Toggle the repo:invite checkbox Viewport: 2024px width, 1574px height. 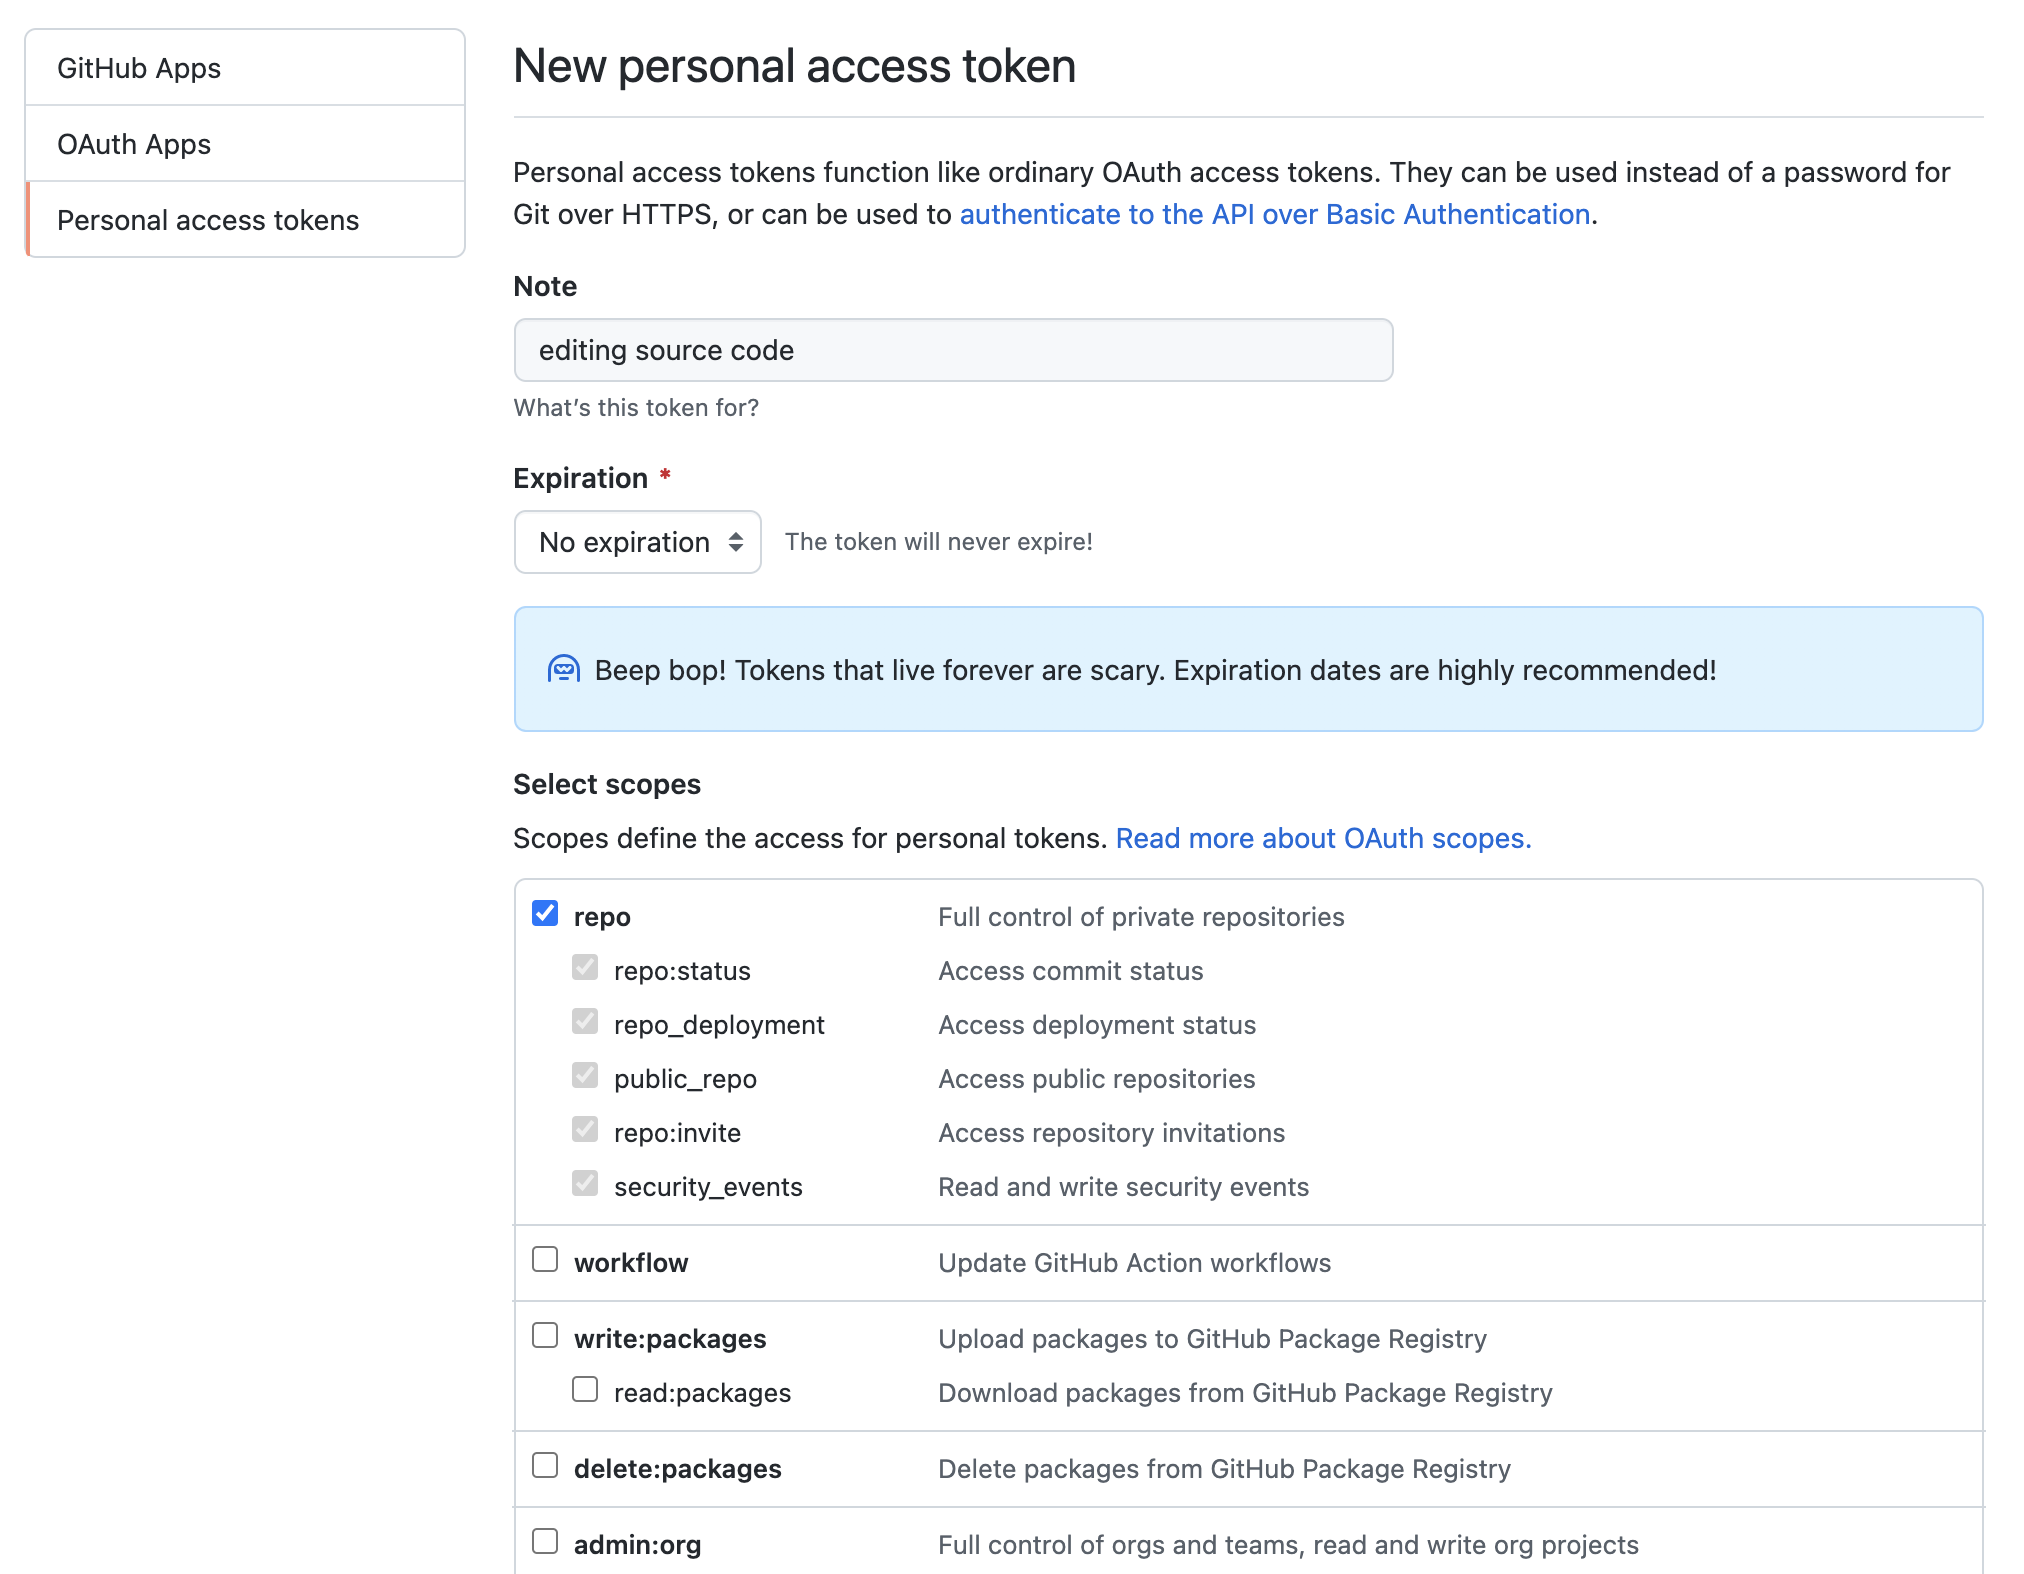coord(585,1129)
